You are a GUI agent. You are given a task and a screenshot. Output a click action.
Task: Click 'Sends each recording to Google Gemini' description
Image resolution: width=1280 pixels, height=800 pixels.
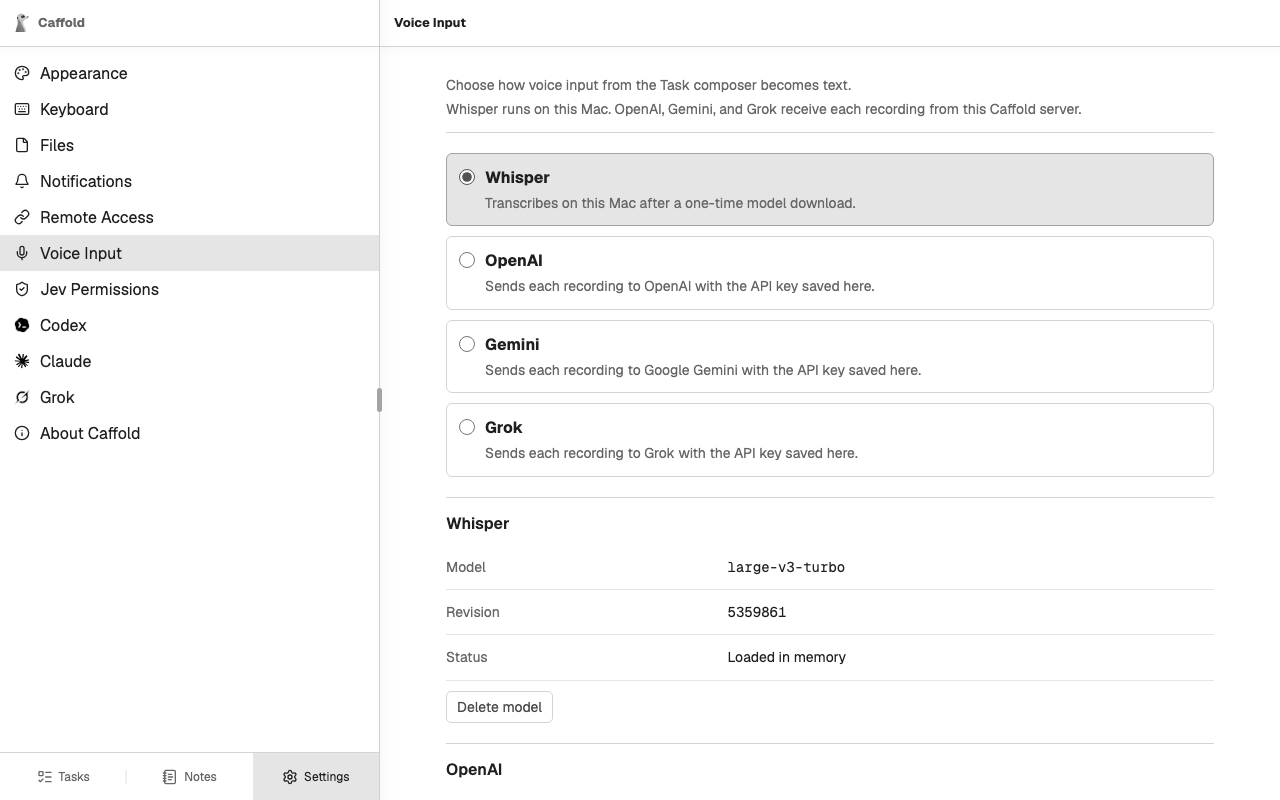[703, 370]
